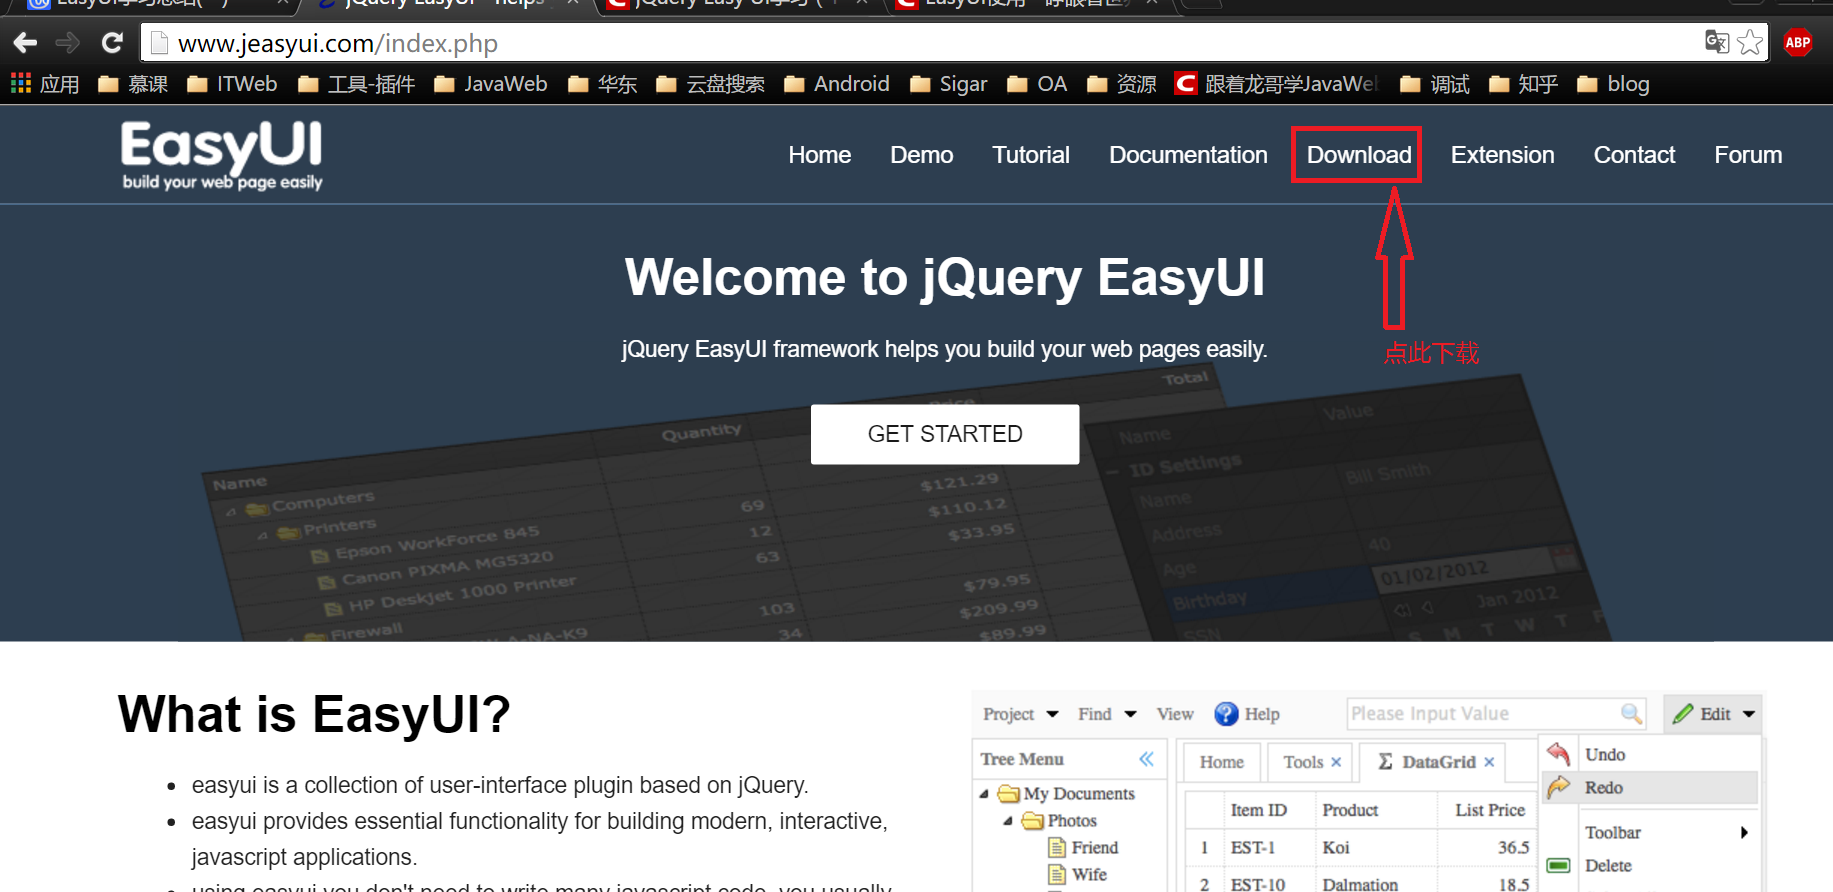1833x892 pixels.
Task: Open the Documentation nav item
Action: pos(1188,155)
